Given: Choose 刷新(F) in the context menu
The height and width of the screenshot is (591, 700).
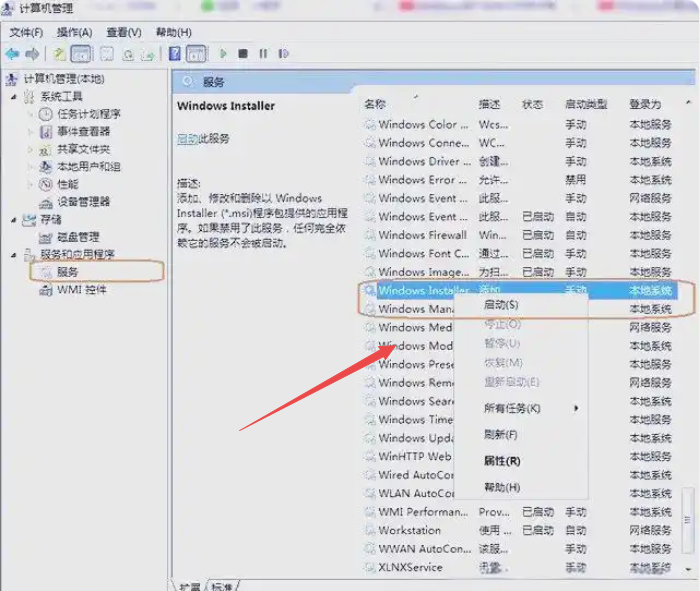Looking at the screenshot, I should pos(500,434).
